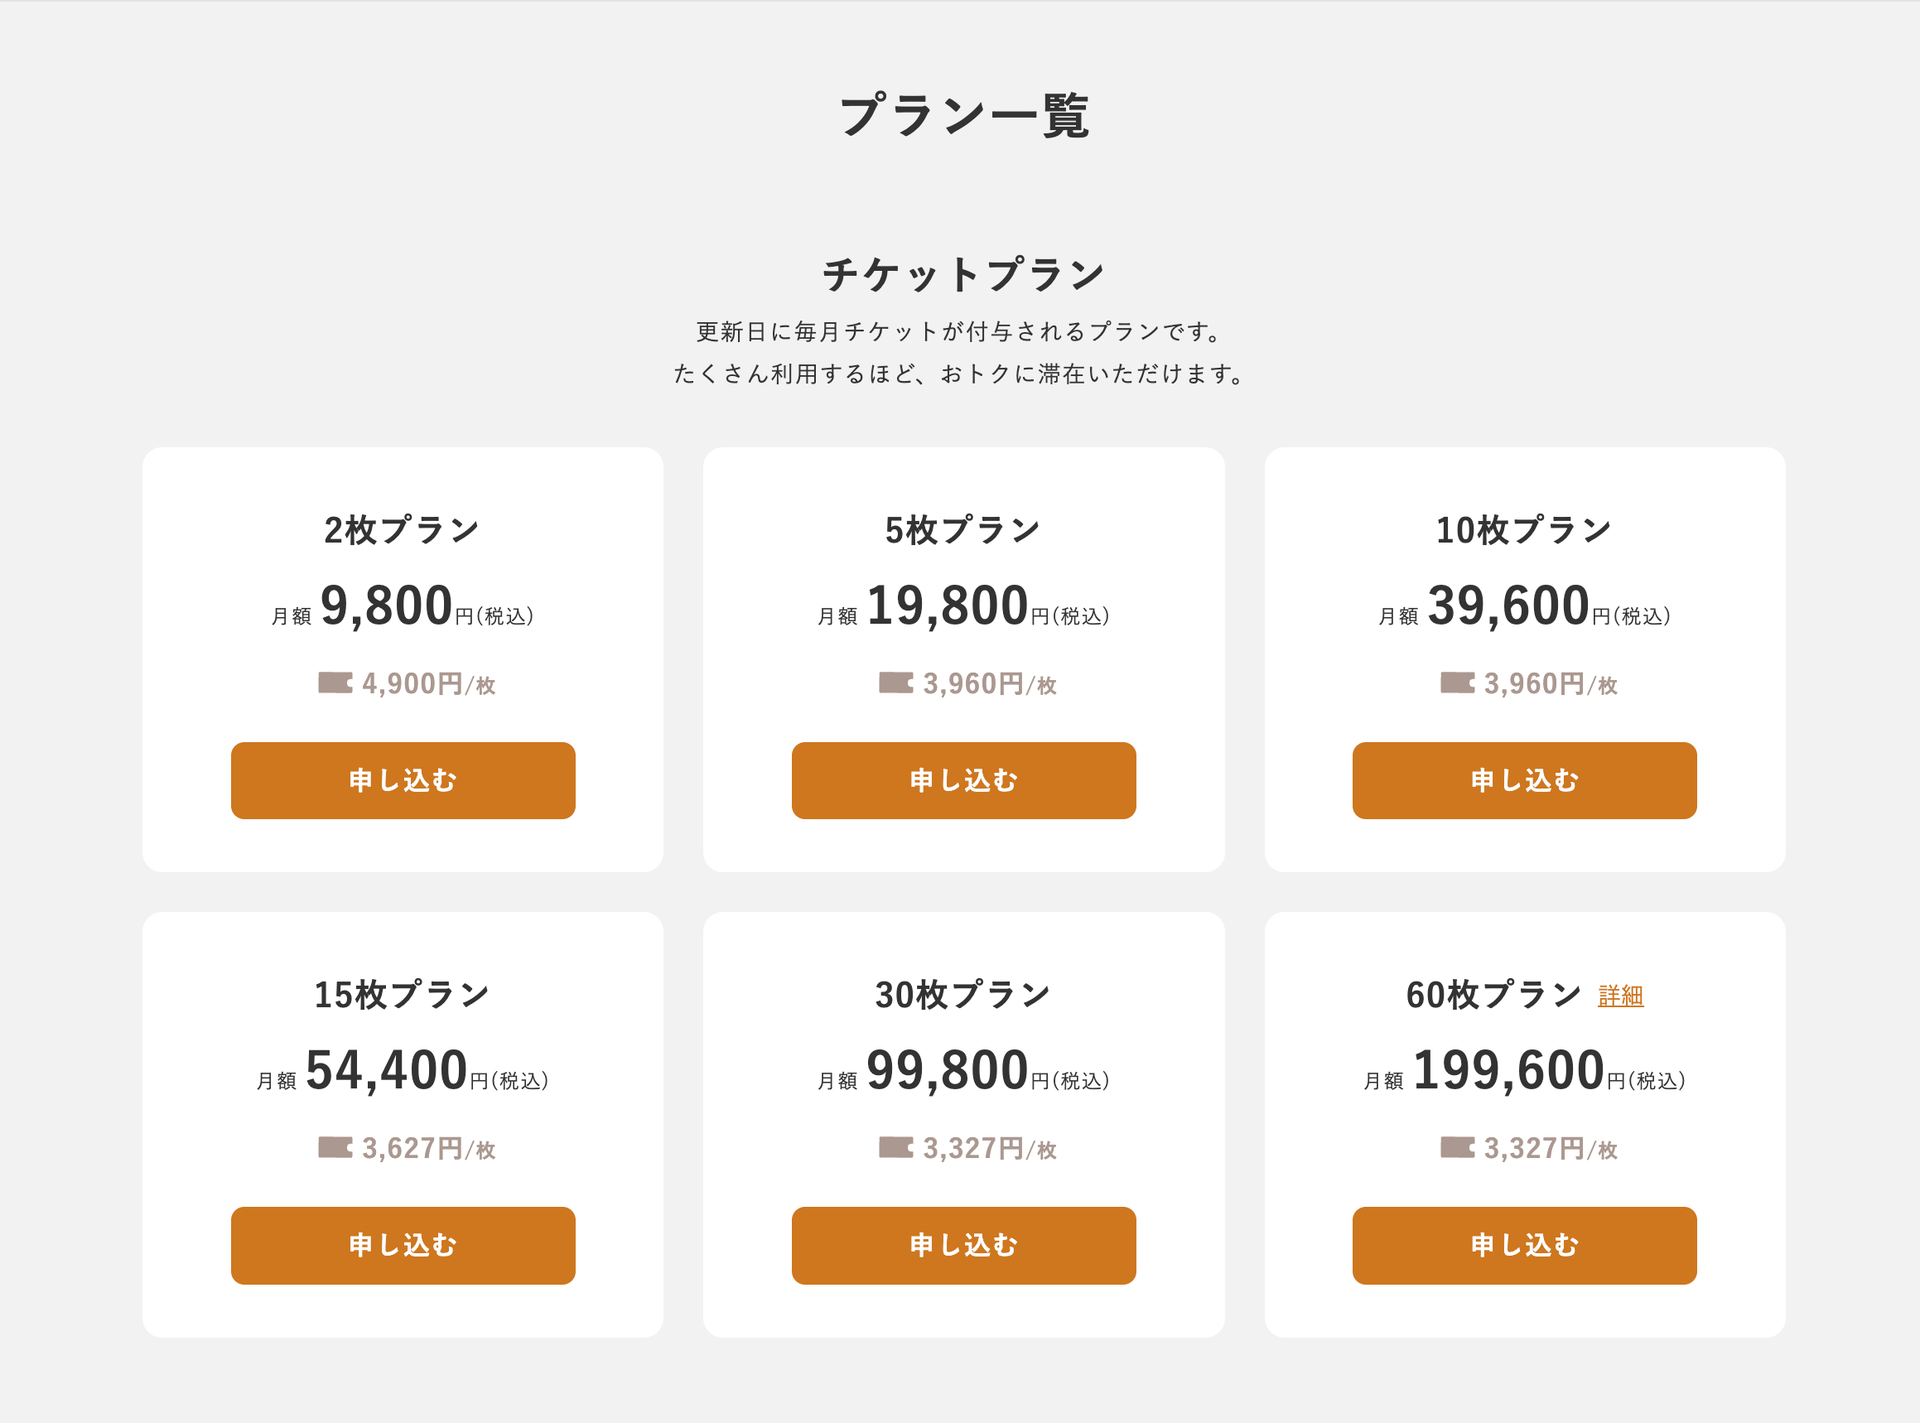Click the 30枚プラン card title

tap(963, 995)
